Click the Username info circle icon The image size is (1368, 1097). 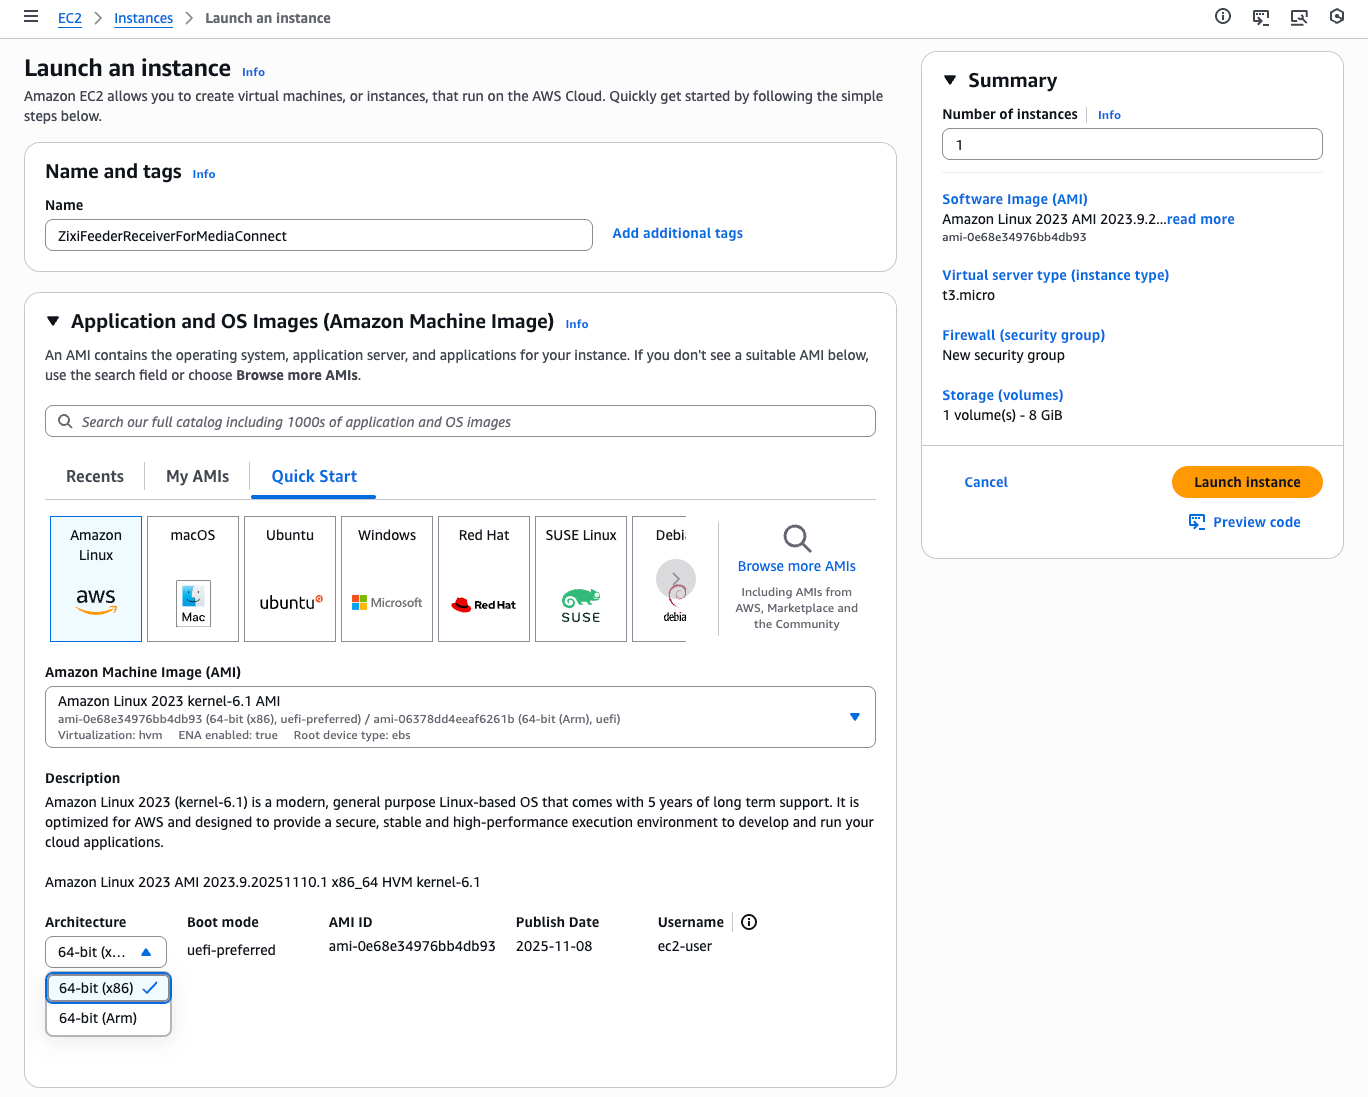pyautogui.click(x=749, y=922)
